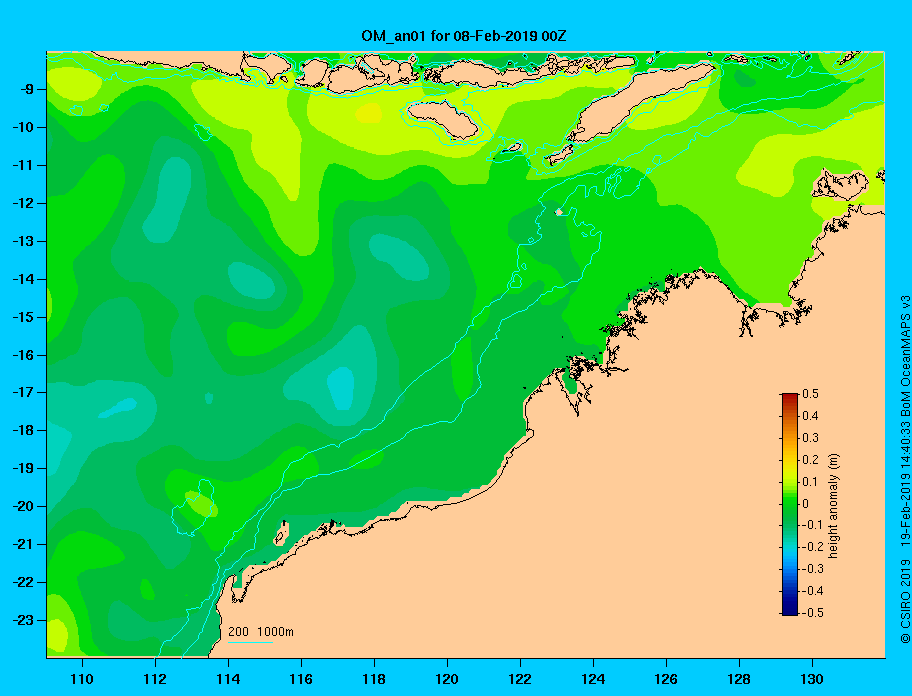The image size is (912, 696).
Task: Click the 'height anomaly (m)' label
Action: click(x=833, y=505)
